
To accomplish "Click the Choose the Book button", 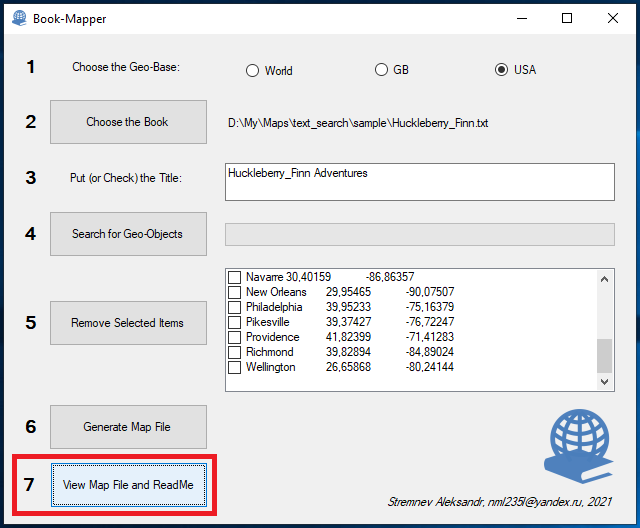I will pos(128,122).
